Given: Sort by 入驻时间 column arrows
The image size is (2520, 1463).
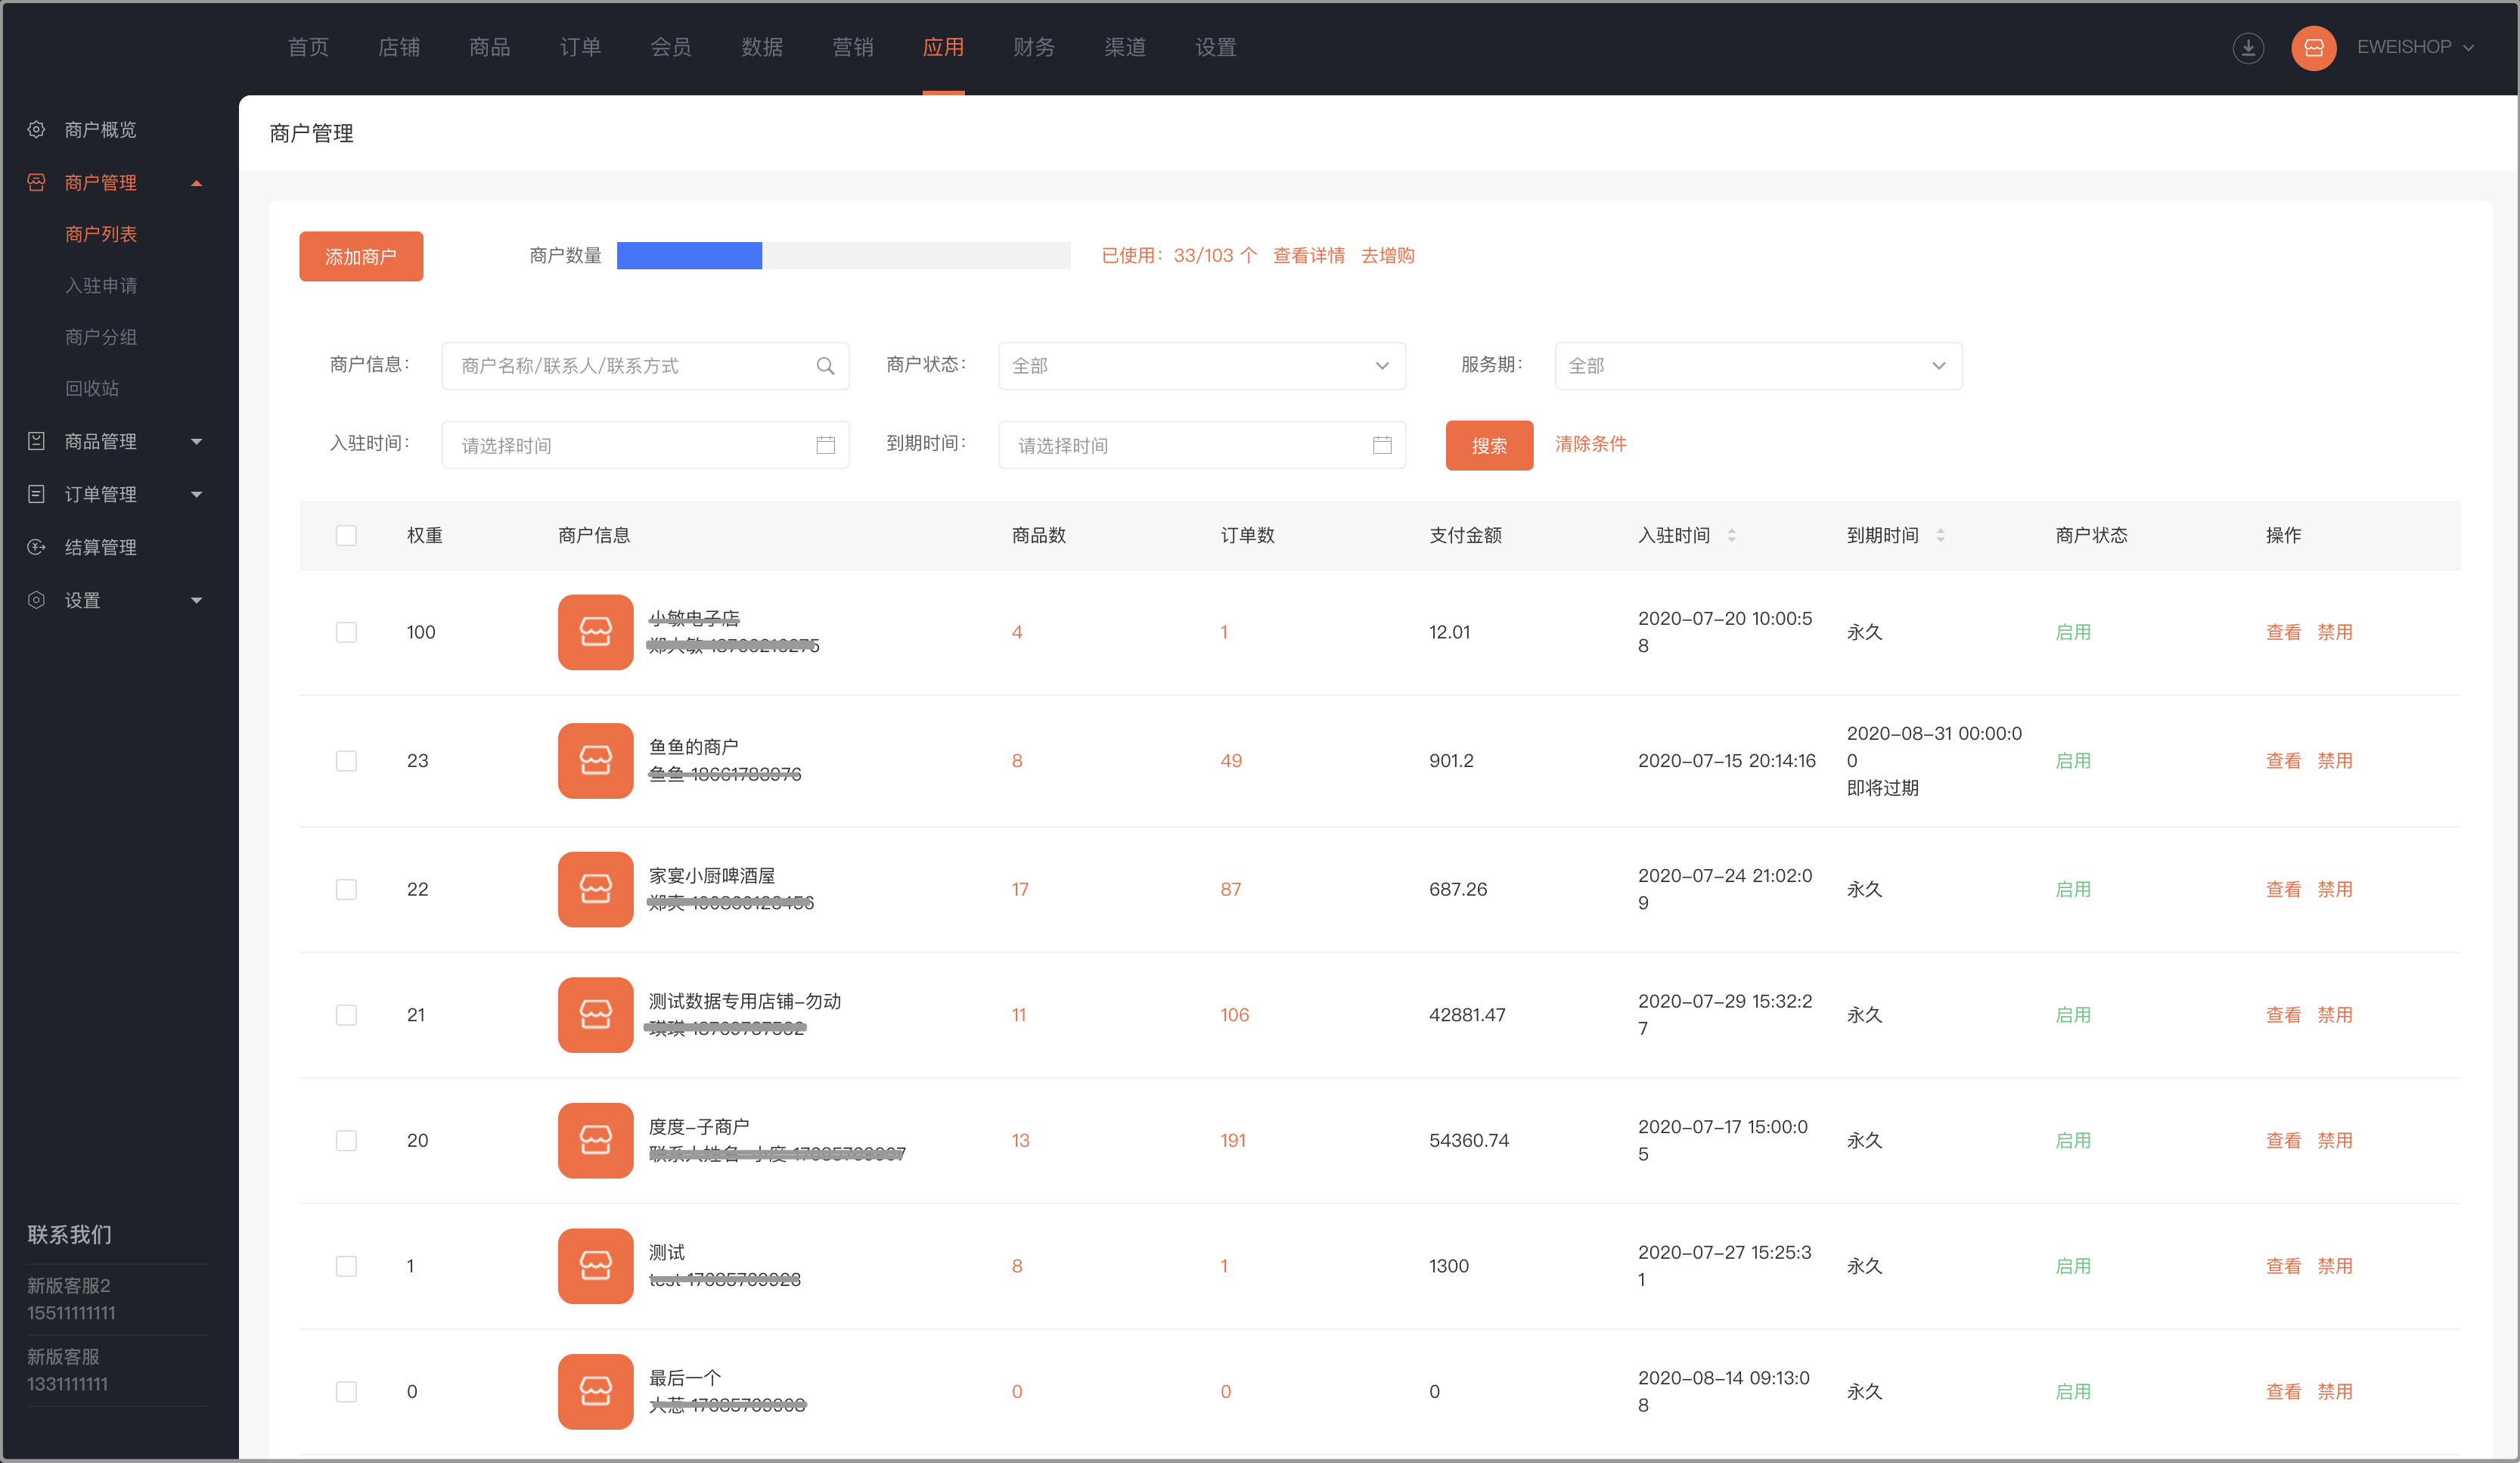Looking at the screenshot, I should click(x=1731, y=535).
